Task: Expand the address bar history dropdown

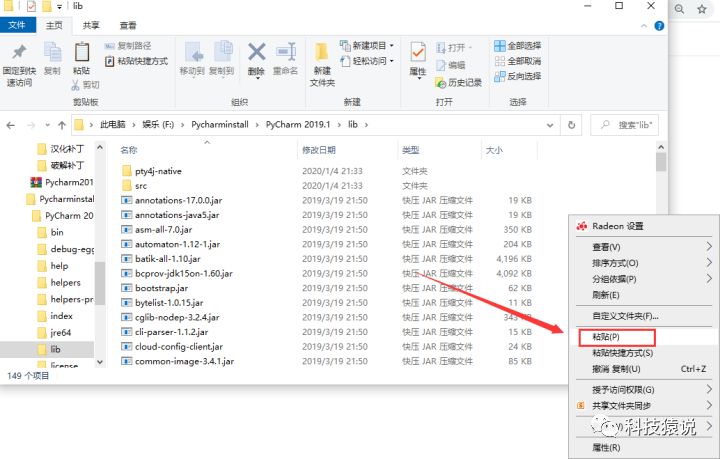Action: (x=550, y=125)
